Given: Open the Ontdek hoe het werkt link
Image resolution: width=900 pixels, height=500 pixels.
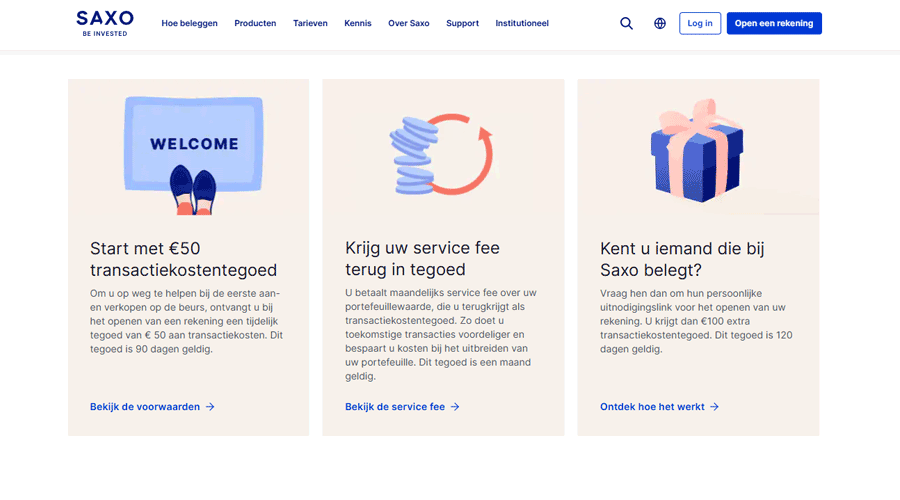Looking at the screenshot, I should coord(652,407).
